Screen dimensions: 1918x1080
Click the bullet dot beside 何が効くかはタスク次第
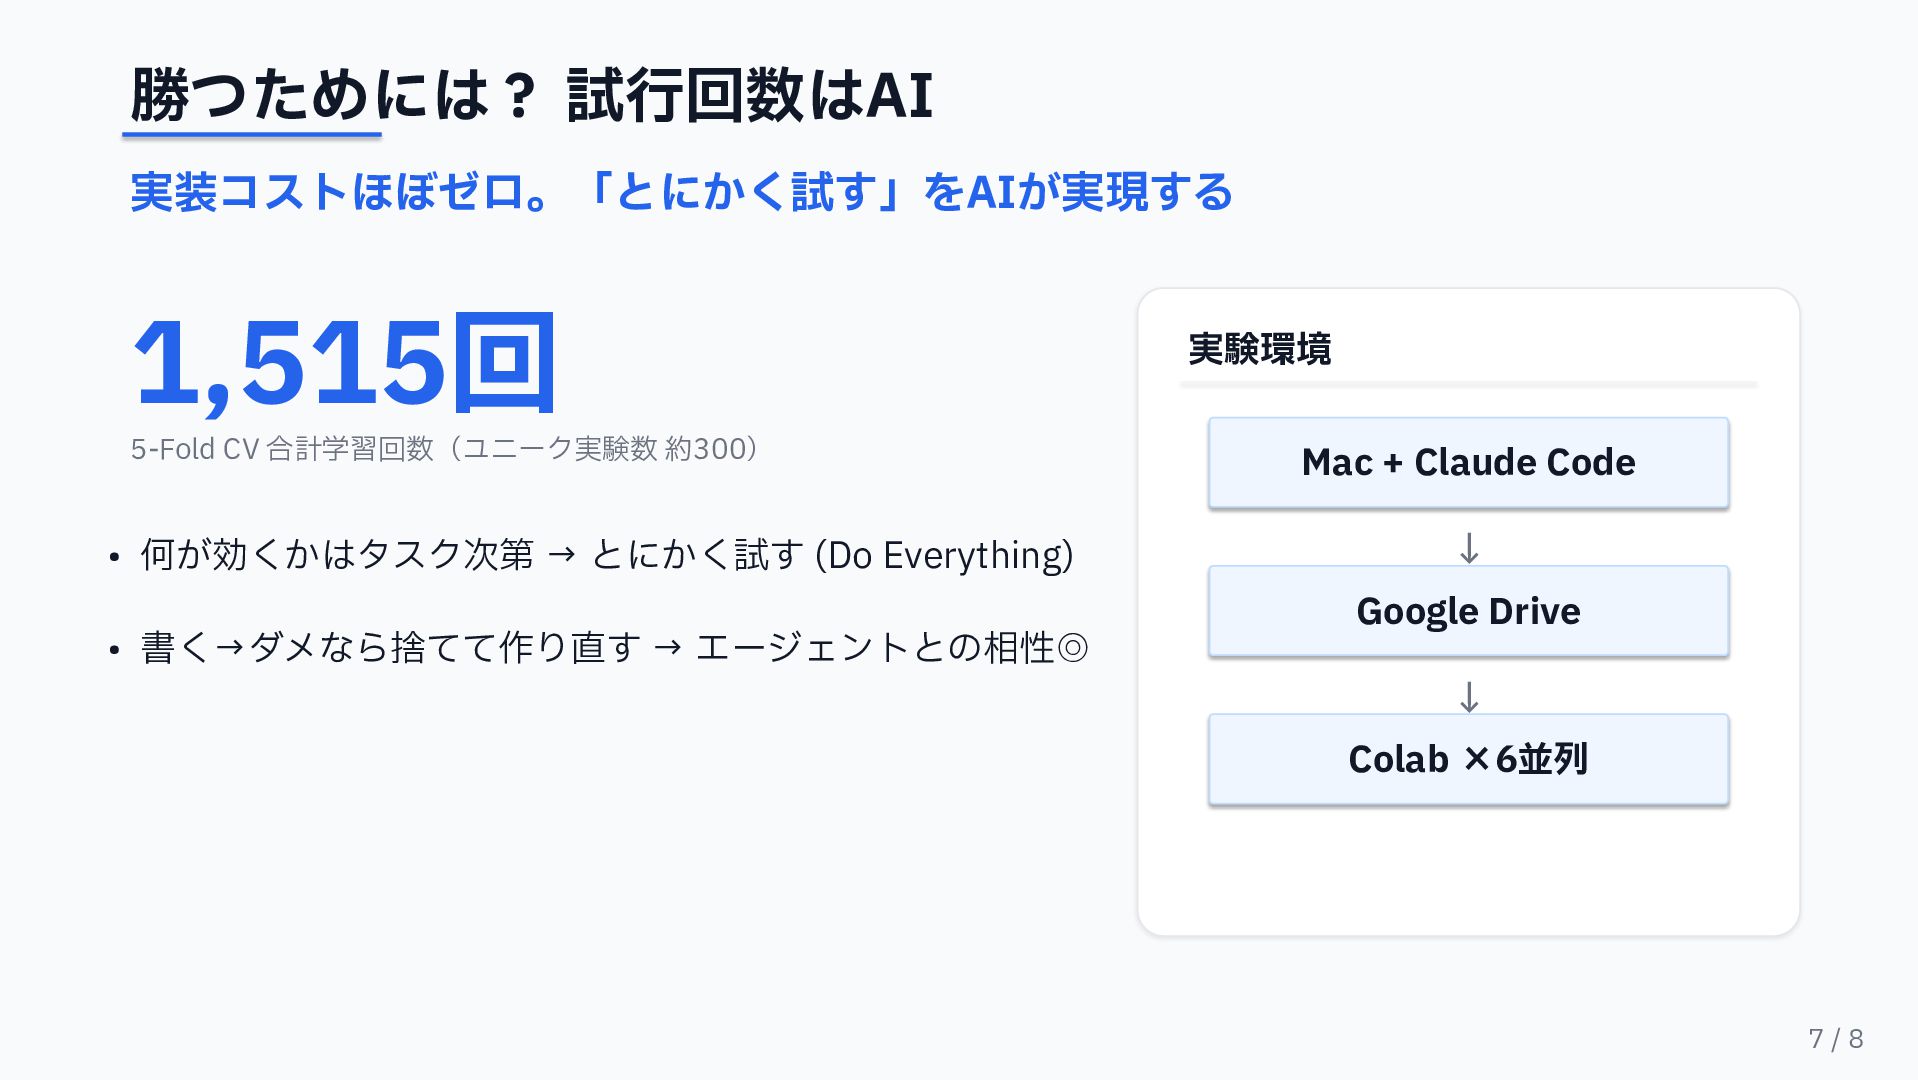[x=115, y=557]
